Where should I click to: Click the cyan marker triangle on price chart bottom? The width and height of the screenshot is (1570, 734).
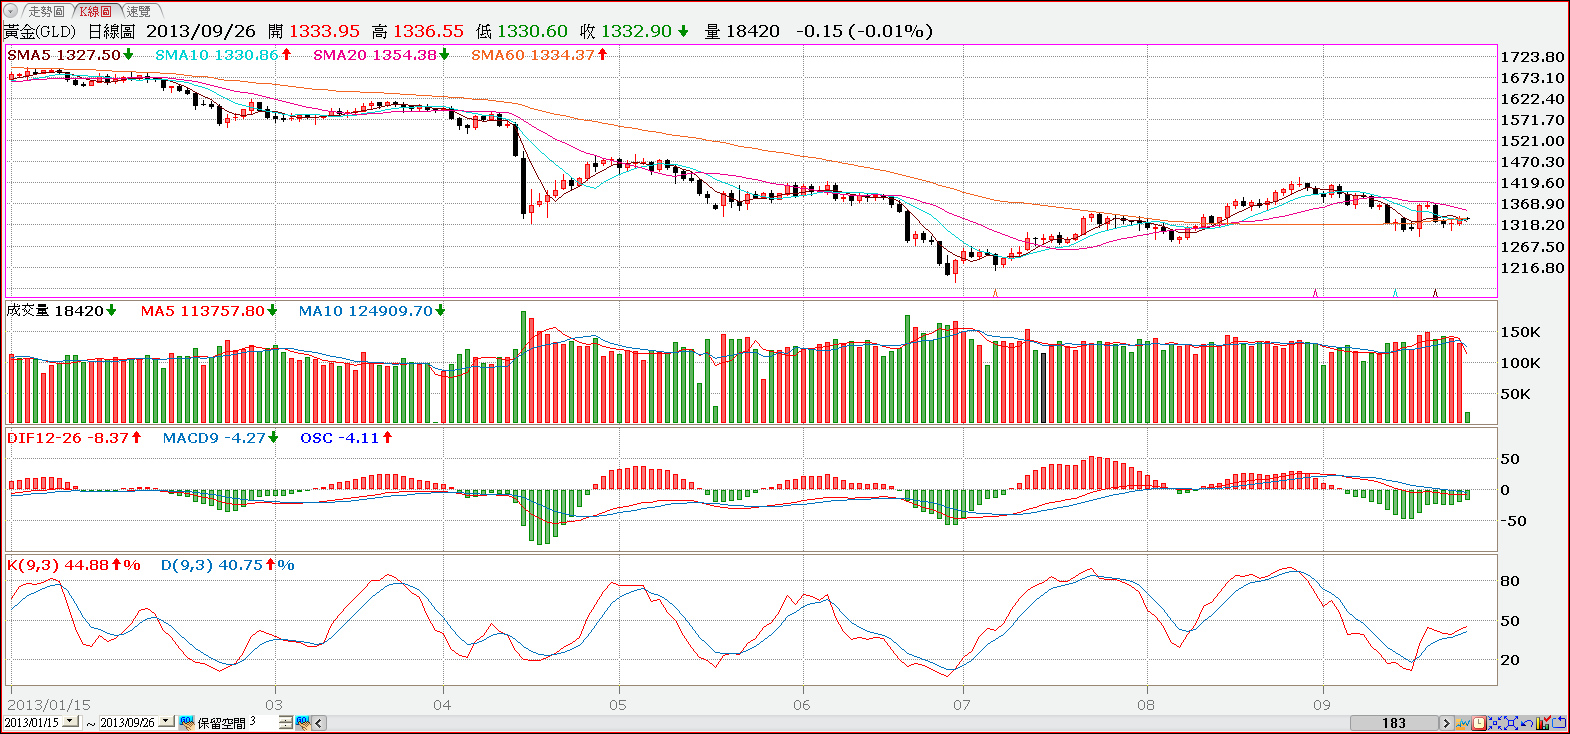(1395, 293)
